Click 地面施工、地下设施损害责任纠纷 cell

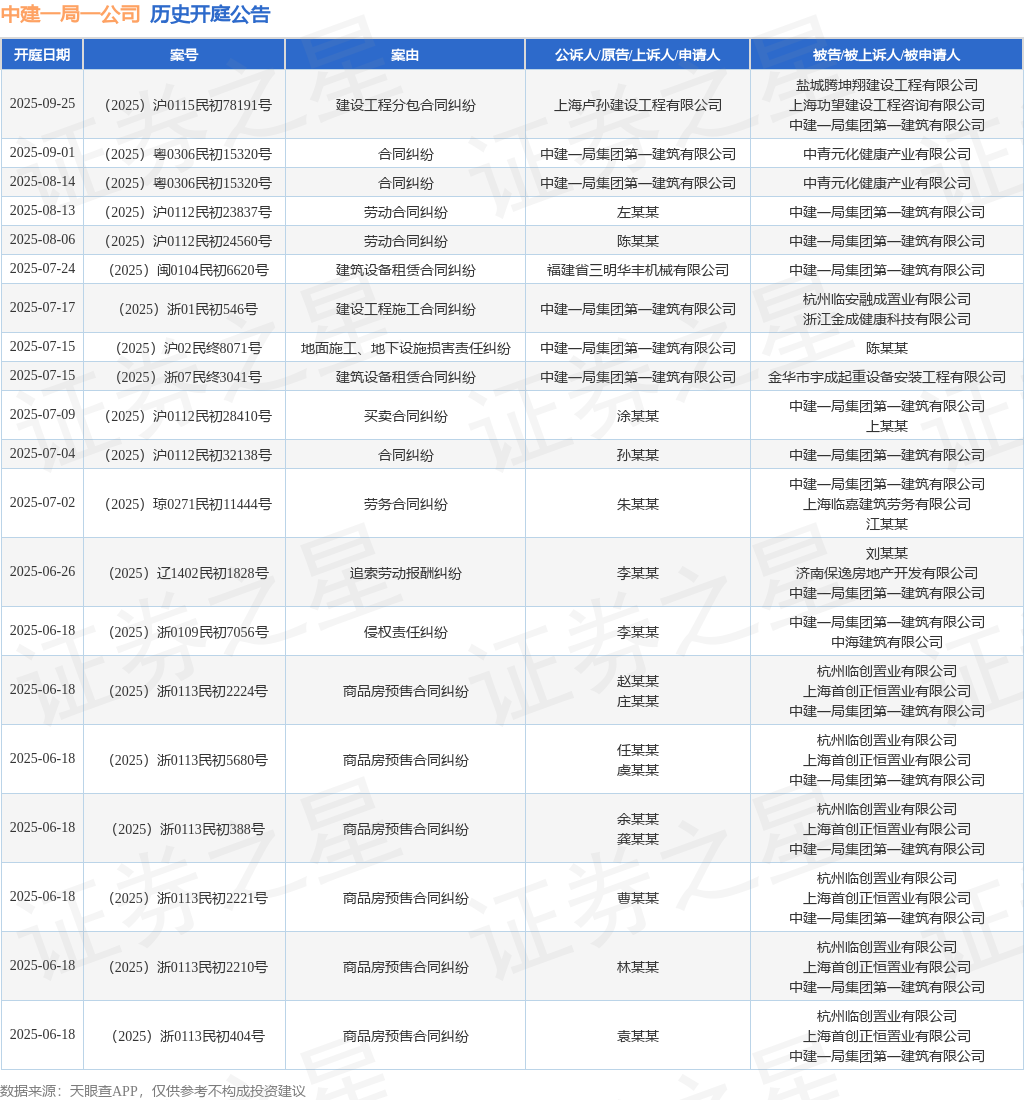point(405,348)
